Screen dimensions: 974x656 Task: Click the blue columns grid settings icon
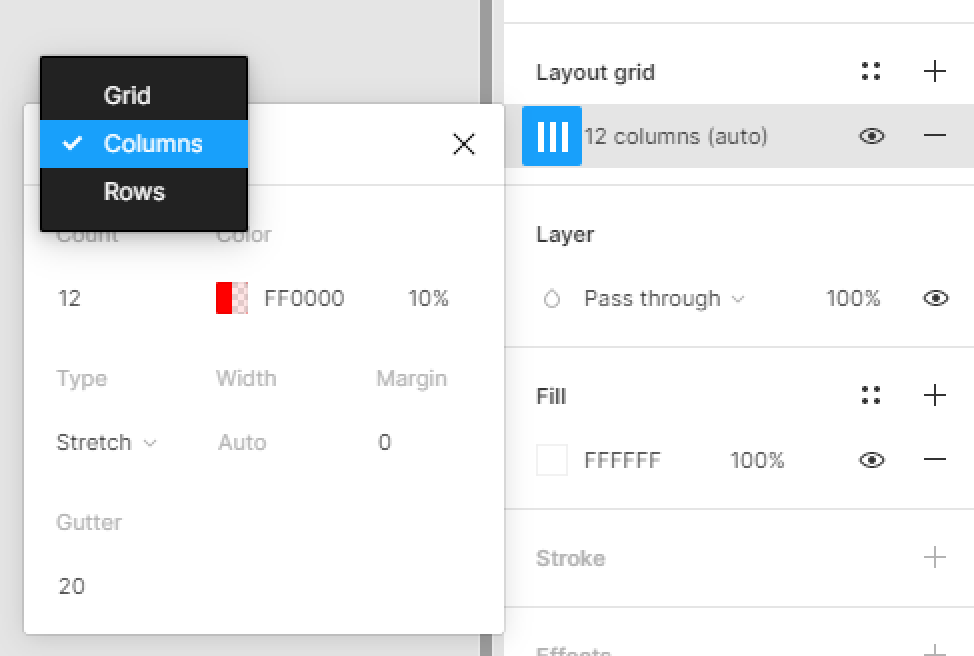(552, 136)
